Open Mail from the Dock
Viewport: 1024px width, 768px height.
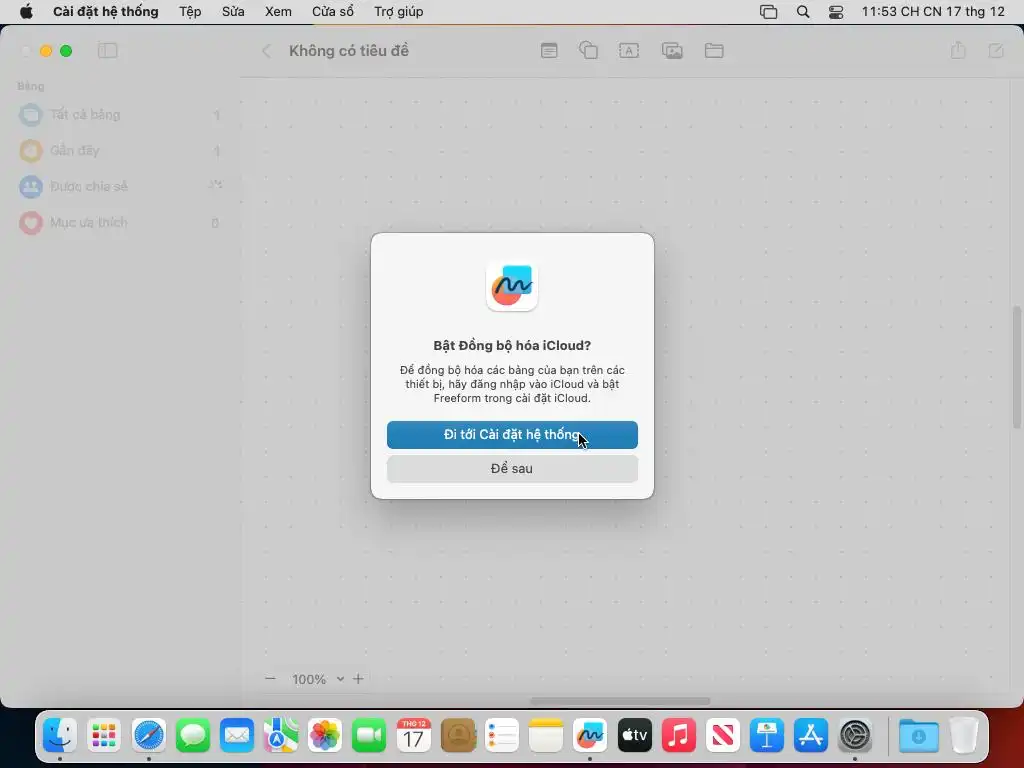[236, 735]
